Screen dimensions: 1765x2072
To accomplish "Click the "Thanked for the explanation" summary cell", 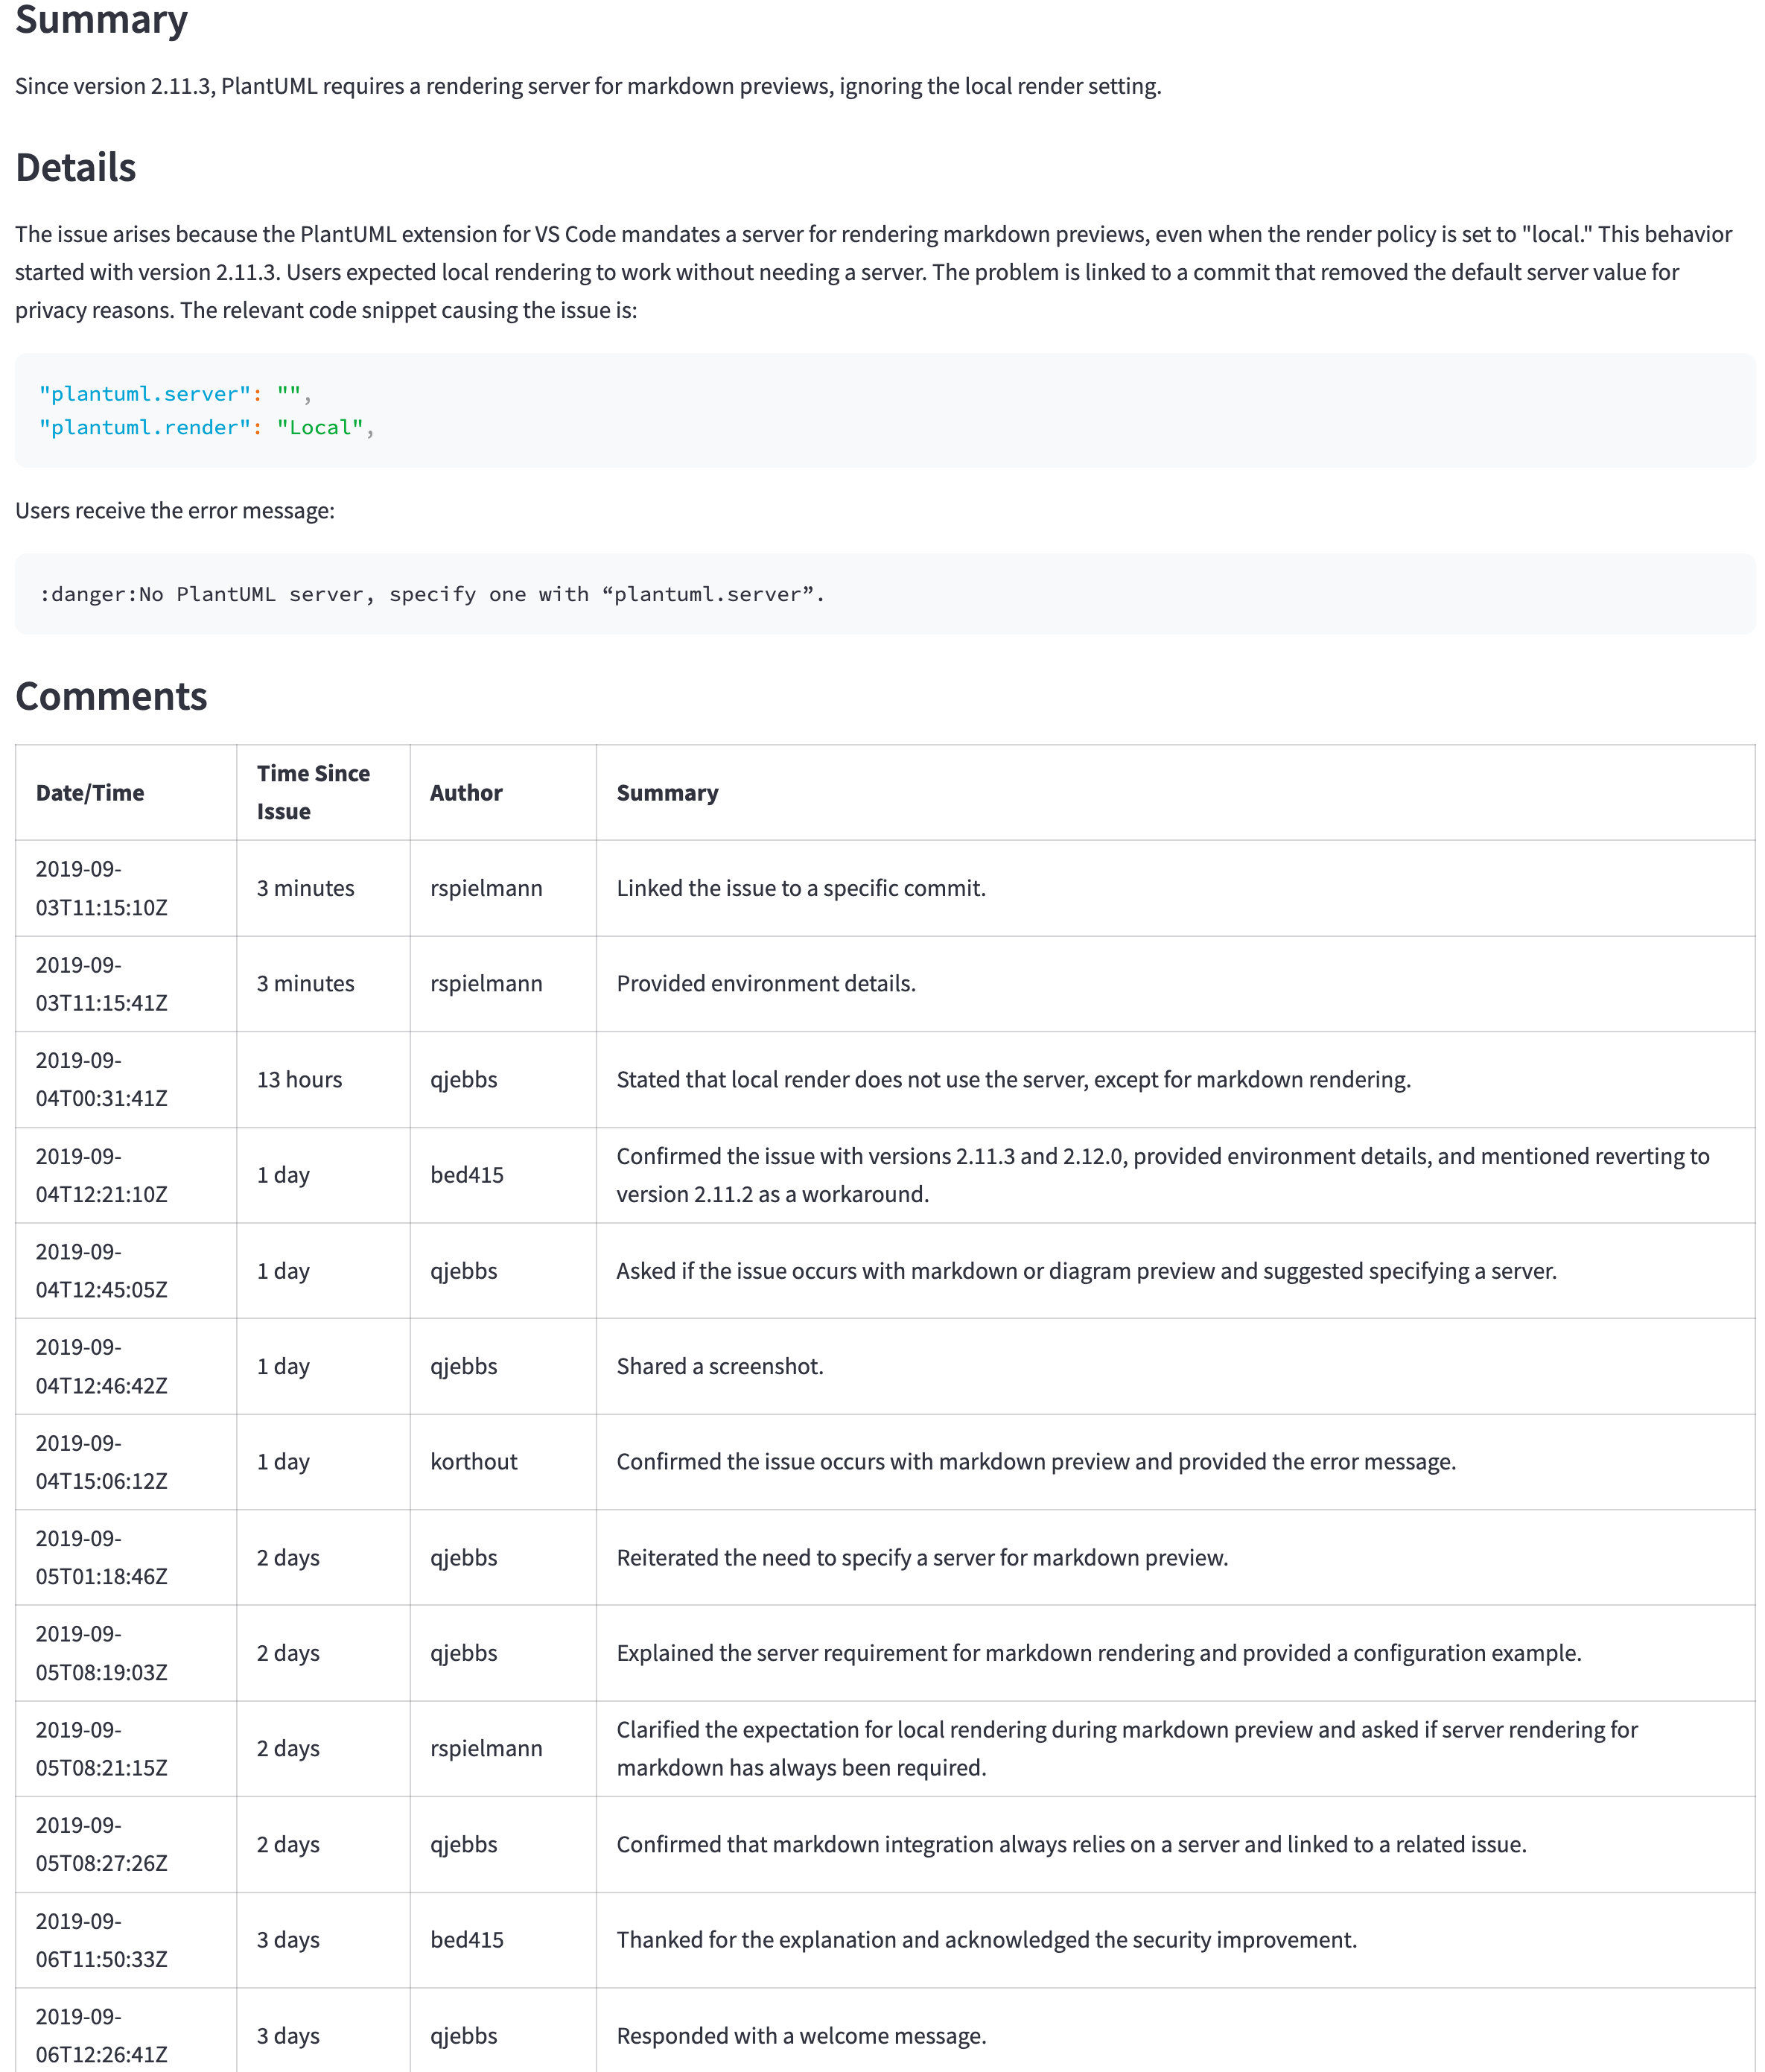I will tap(986, 1939).
